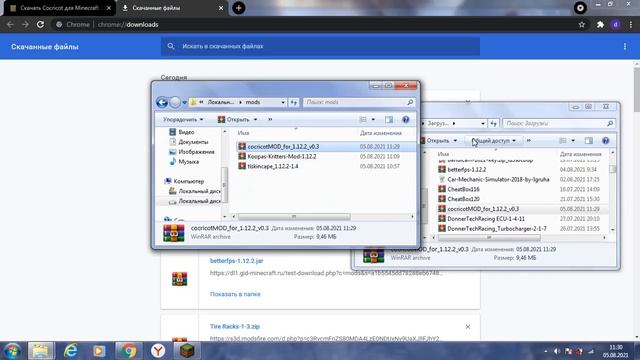
Task: Click the Chrome forward navigation arrow
Action: (x=25, y=24)
